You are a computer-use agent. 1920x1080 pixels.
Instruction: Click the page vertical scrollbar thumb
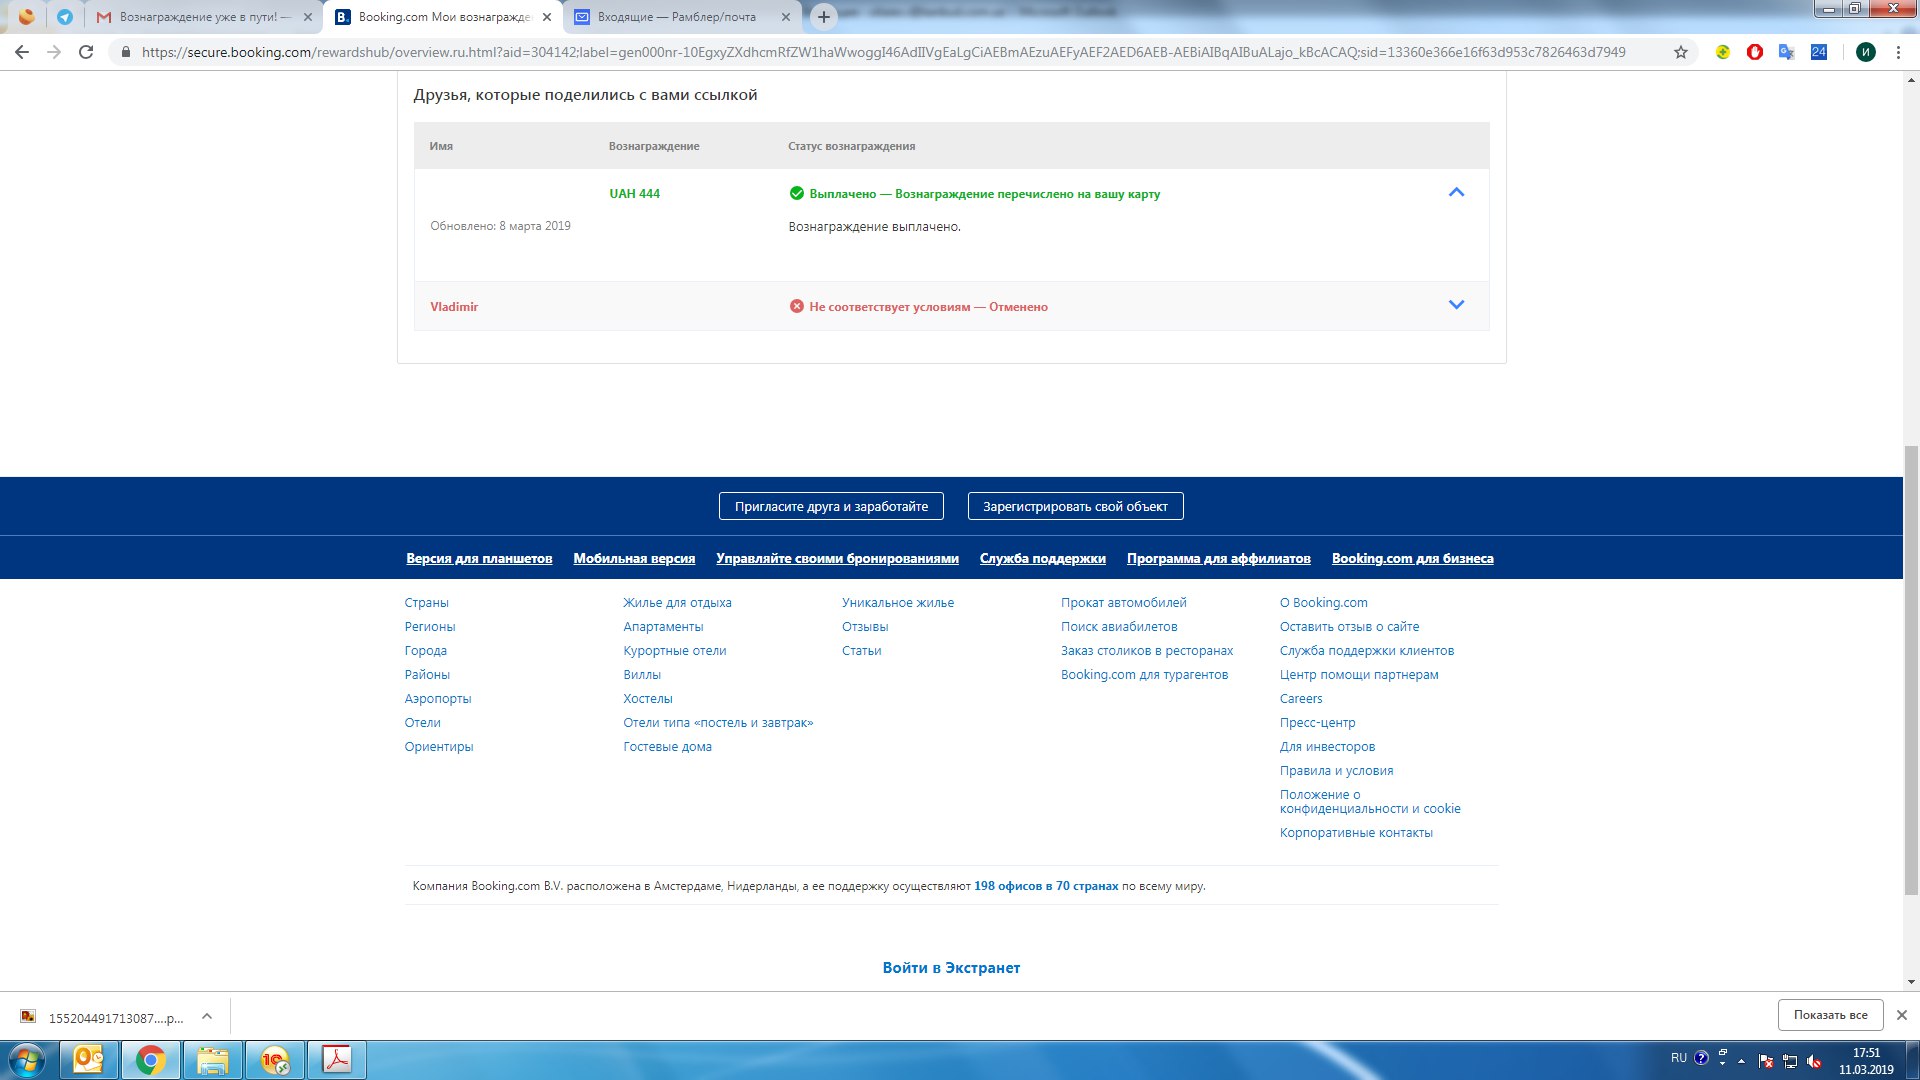coord(1911,670)
